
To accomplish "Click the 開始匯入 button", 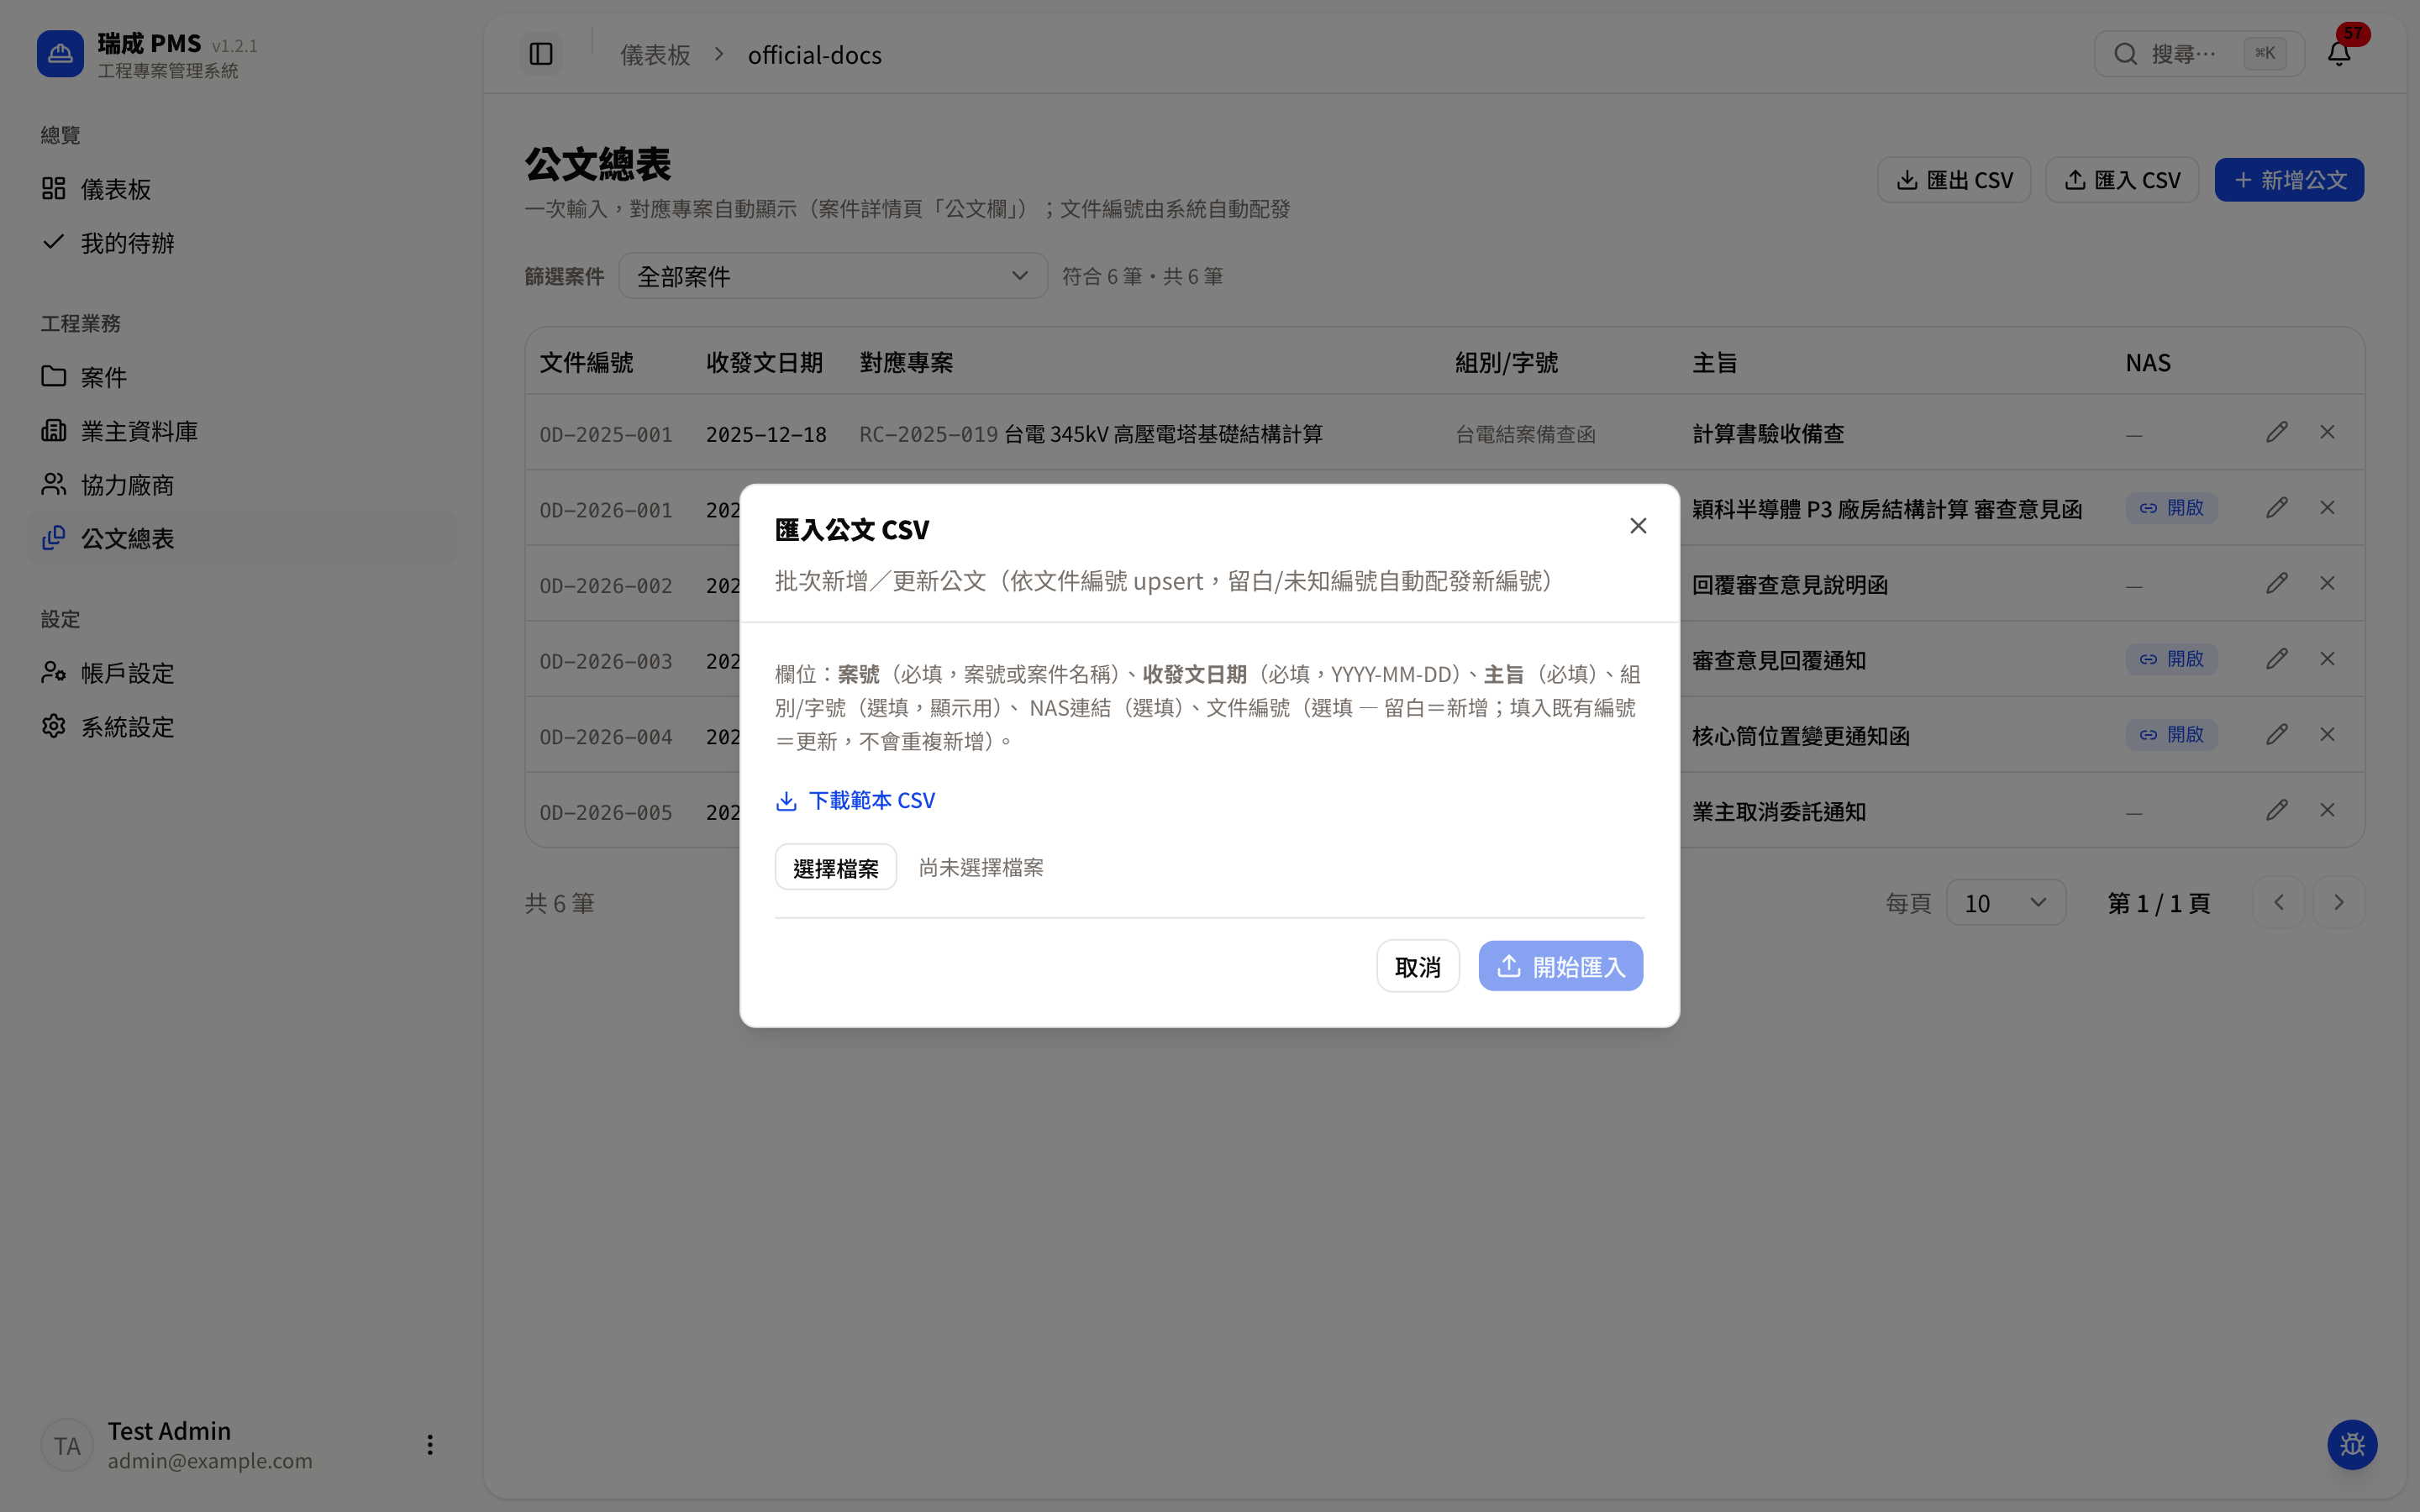I will 1560,966.
